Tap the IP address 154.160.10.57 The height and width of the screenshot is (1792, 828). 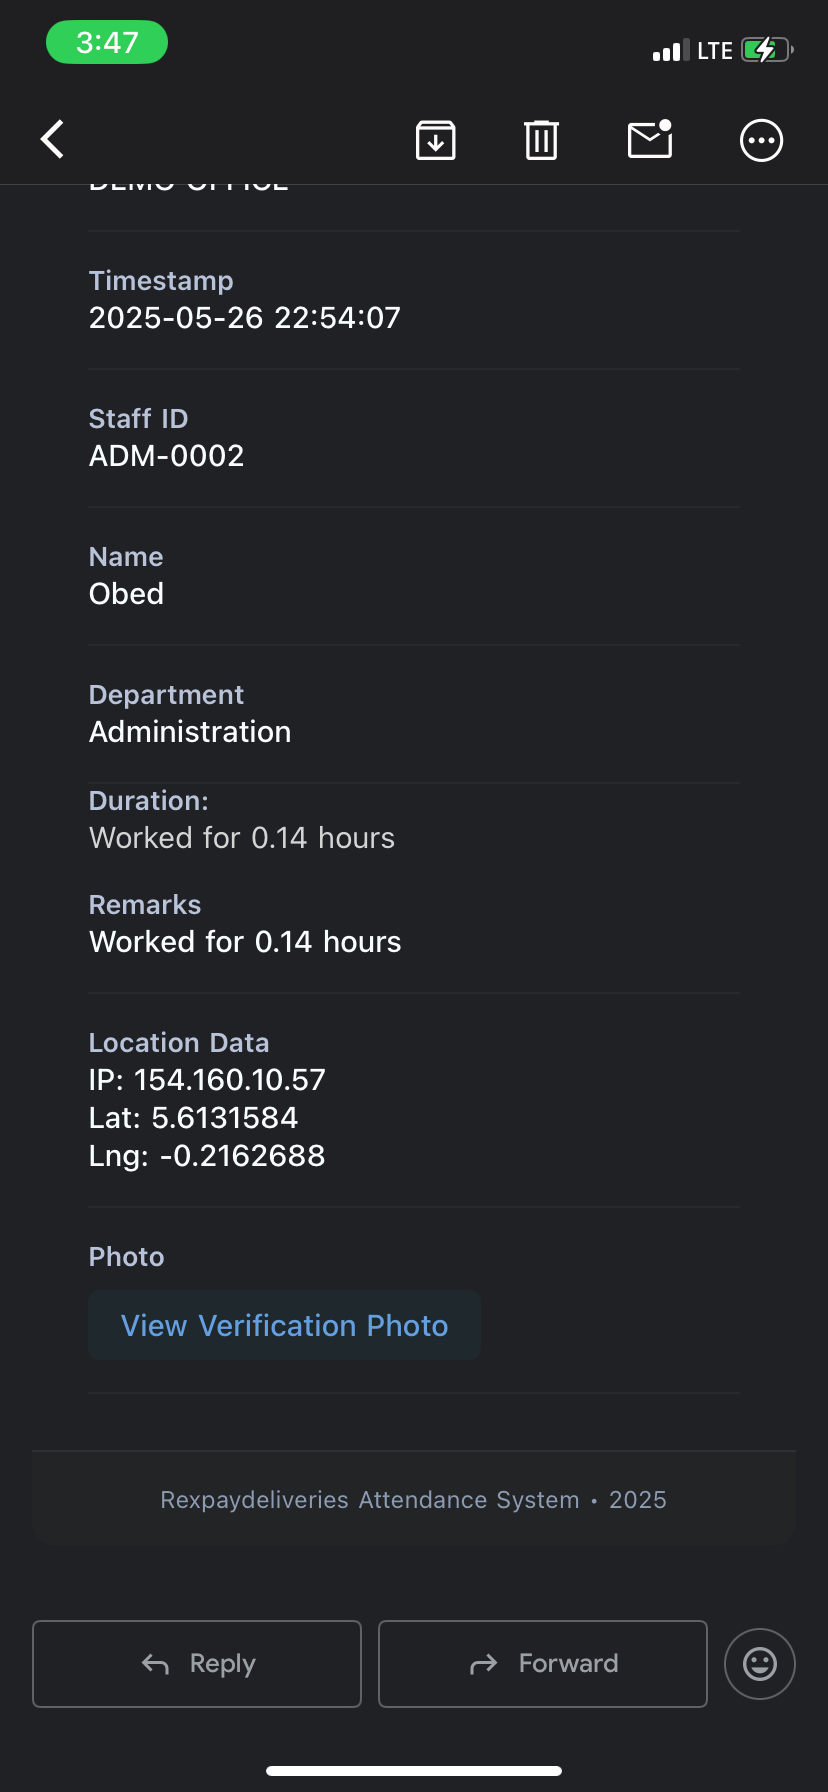pyautogui.click(x=230, y=1080)
